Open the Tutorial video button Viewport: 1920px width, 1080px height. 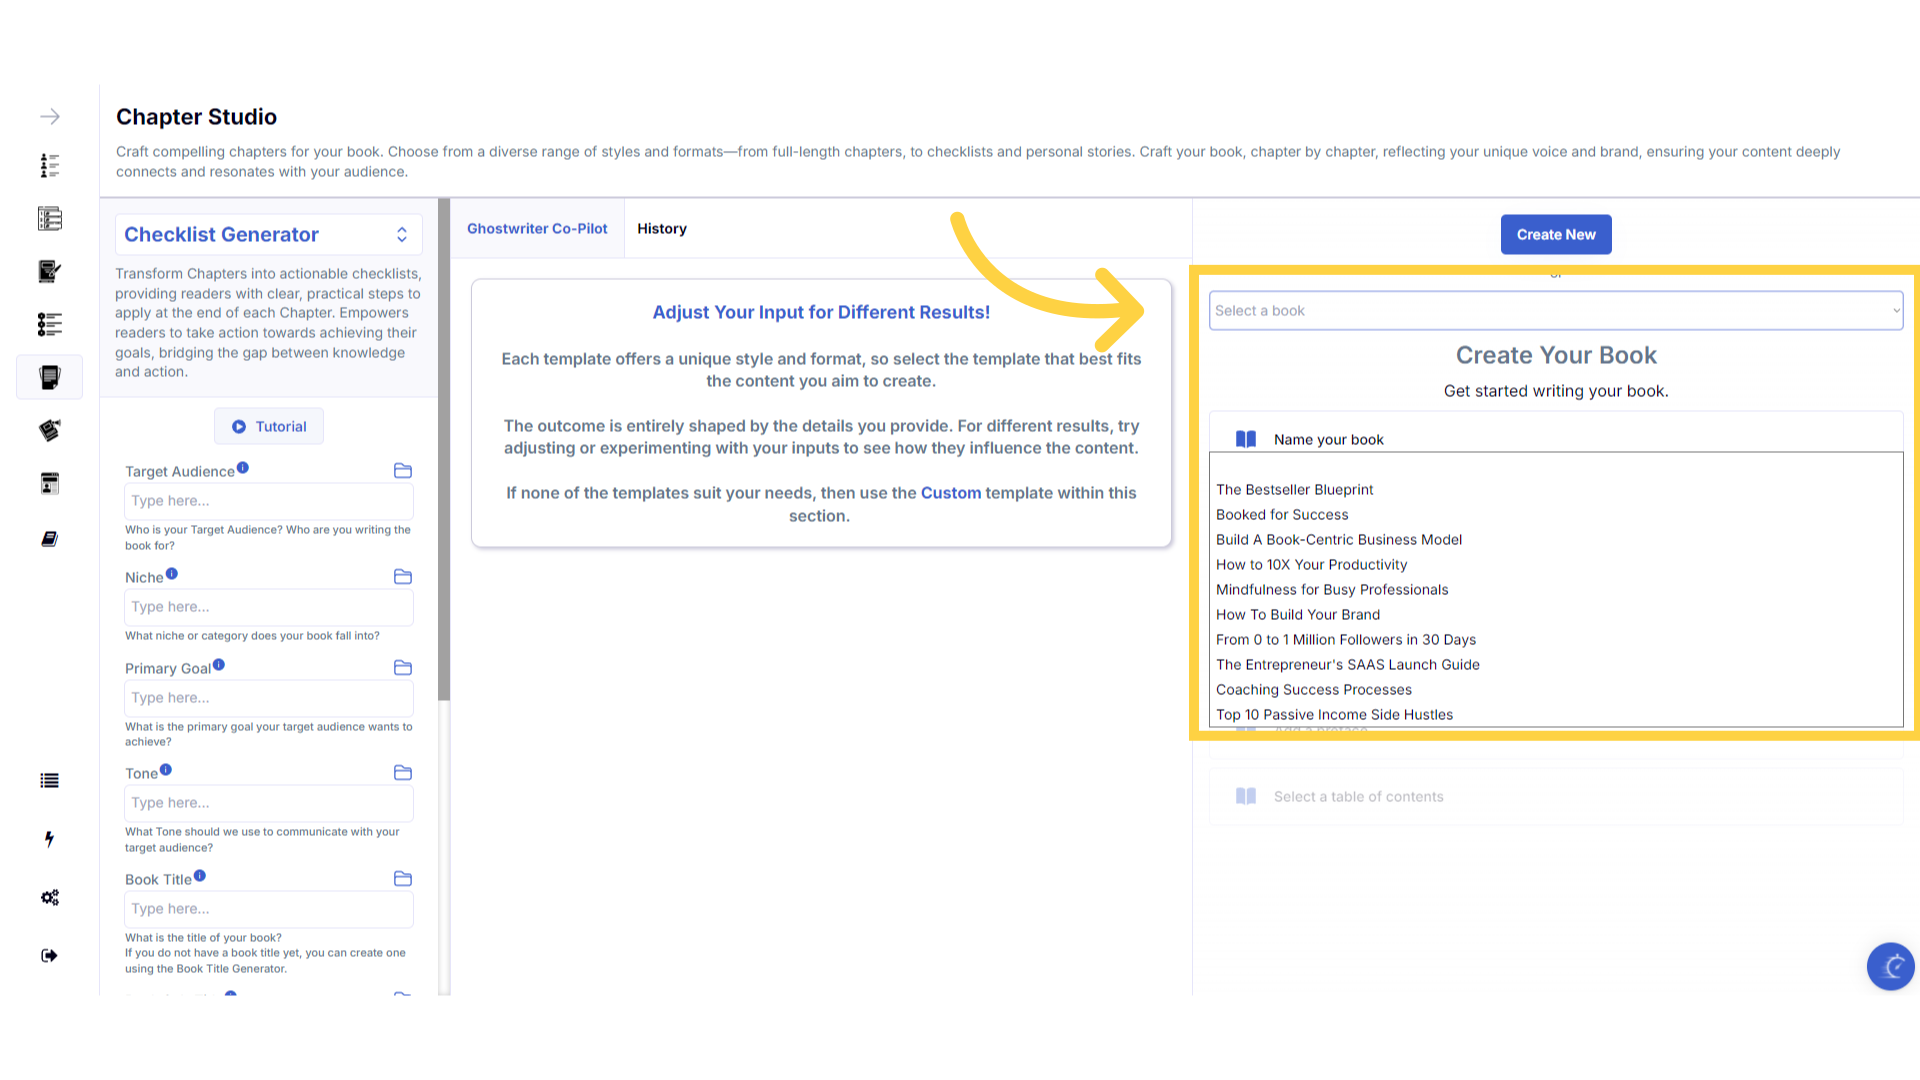269,427
